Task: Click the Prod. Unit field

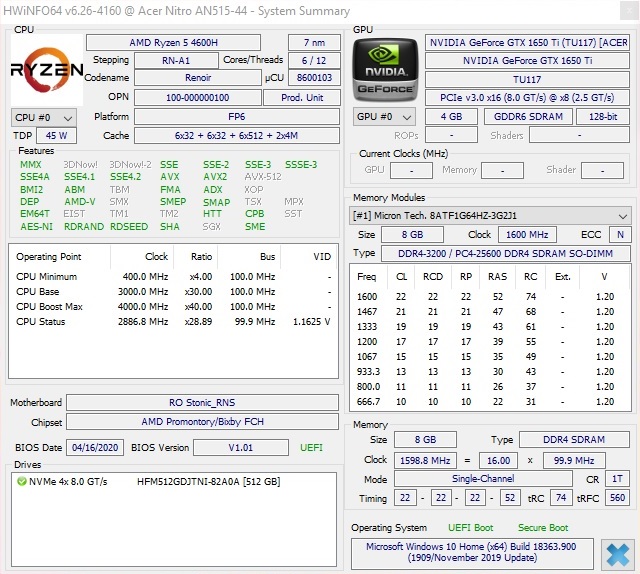Action: 302,98
